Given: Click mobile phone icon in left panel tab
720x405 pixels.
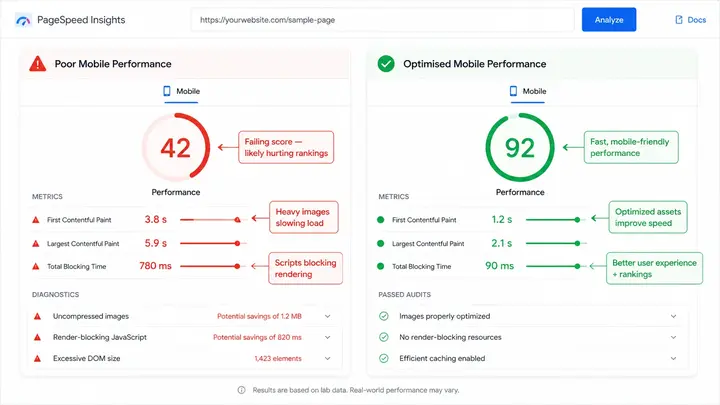Looking at the screenshot, I should pos(167,91).
